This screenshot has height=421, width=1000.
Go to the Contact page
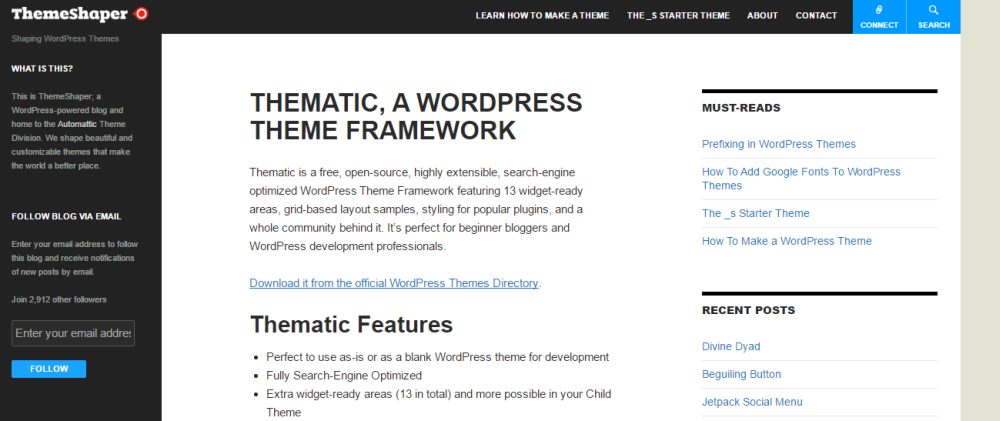tap(816, 16)
